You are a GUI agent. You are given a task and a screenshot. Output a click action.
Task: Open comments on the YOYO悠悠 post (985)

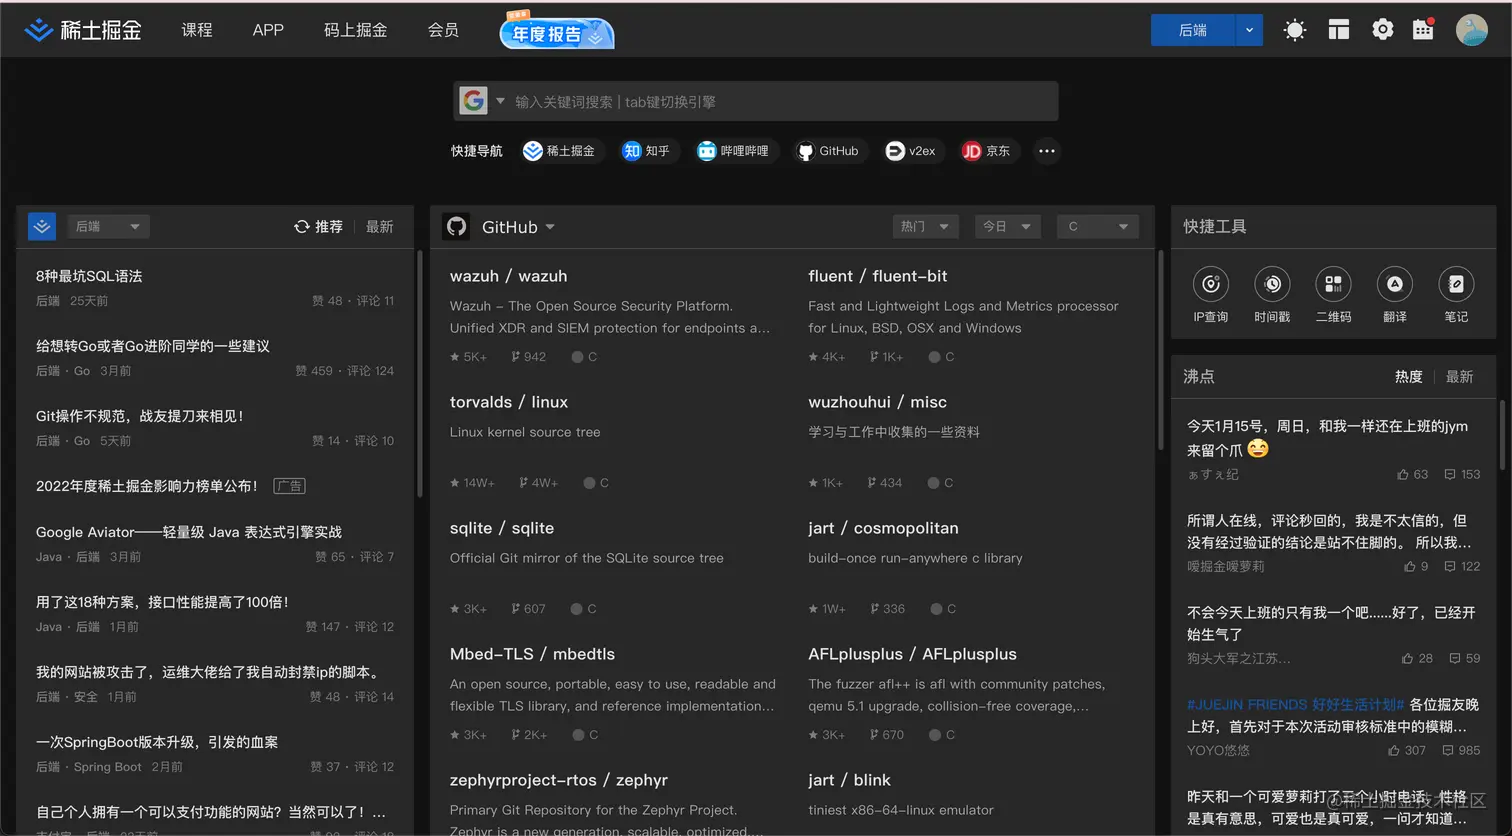click(1461, 750)
